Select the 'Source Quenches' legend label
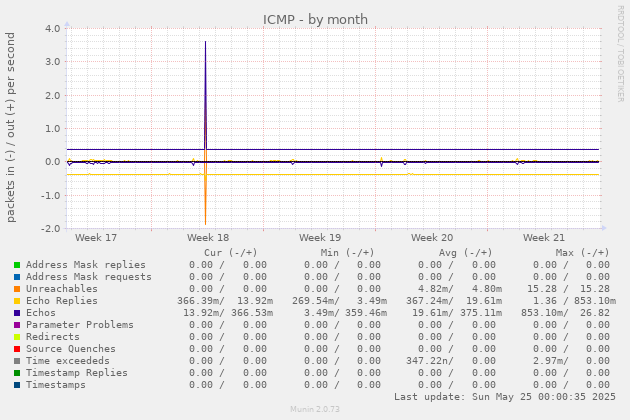The width and height of the screenshot is (630, 420). (71, 349)
